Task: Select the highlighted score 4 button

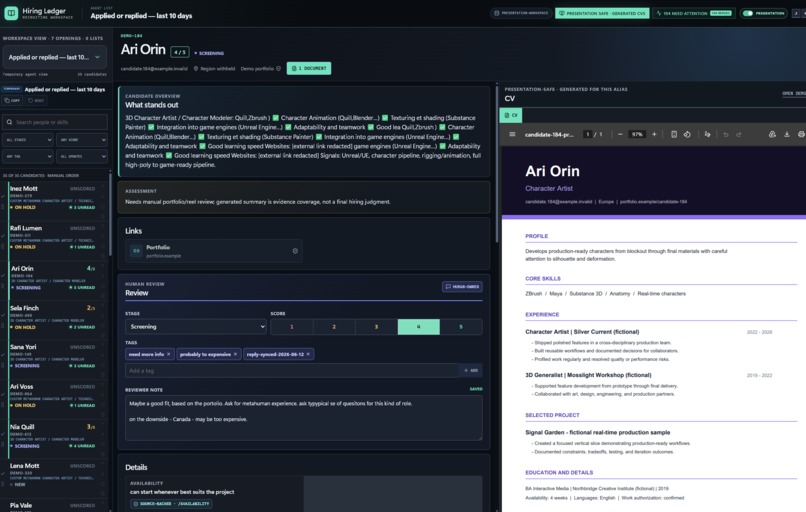Action: coord(418,326)
